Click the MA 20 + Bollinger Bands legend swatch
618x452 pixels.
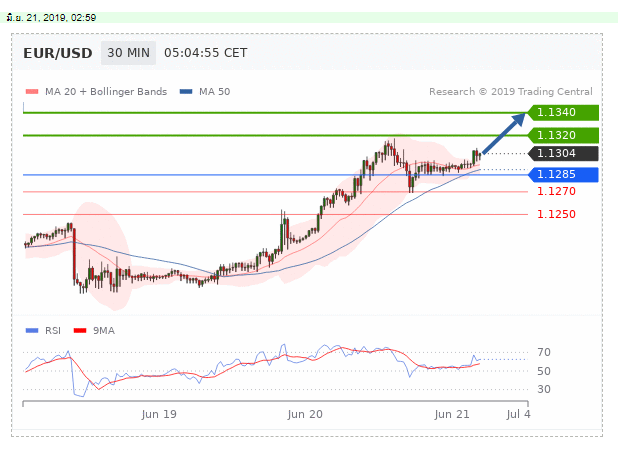(x=32, y=92)
